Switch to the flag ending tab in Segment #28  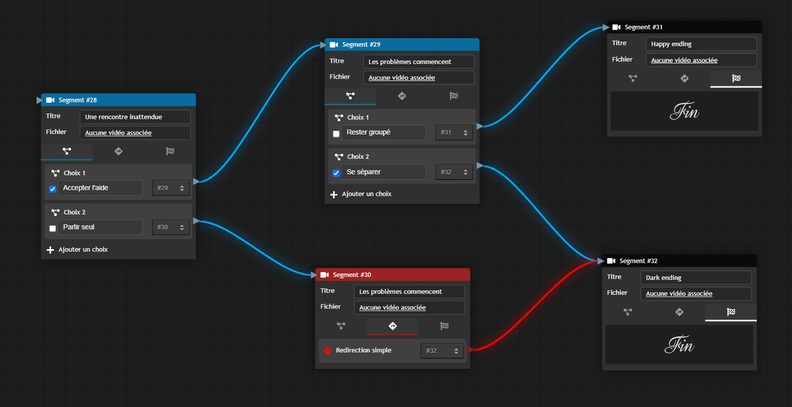167,151
